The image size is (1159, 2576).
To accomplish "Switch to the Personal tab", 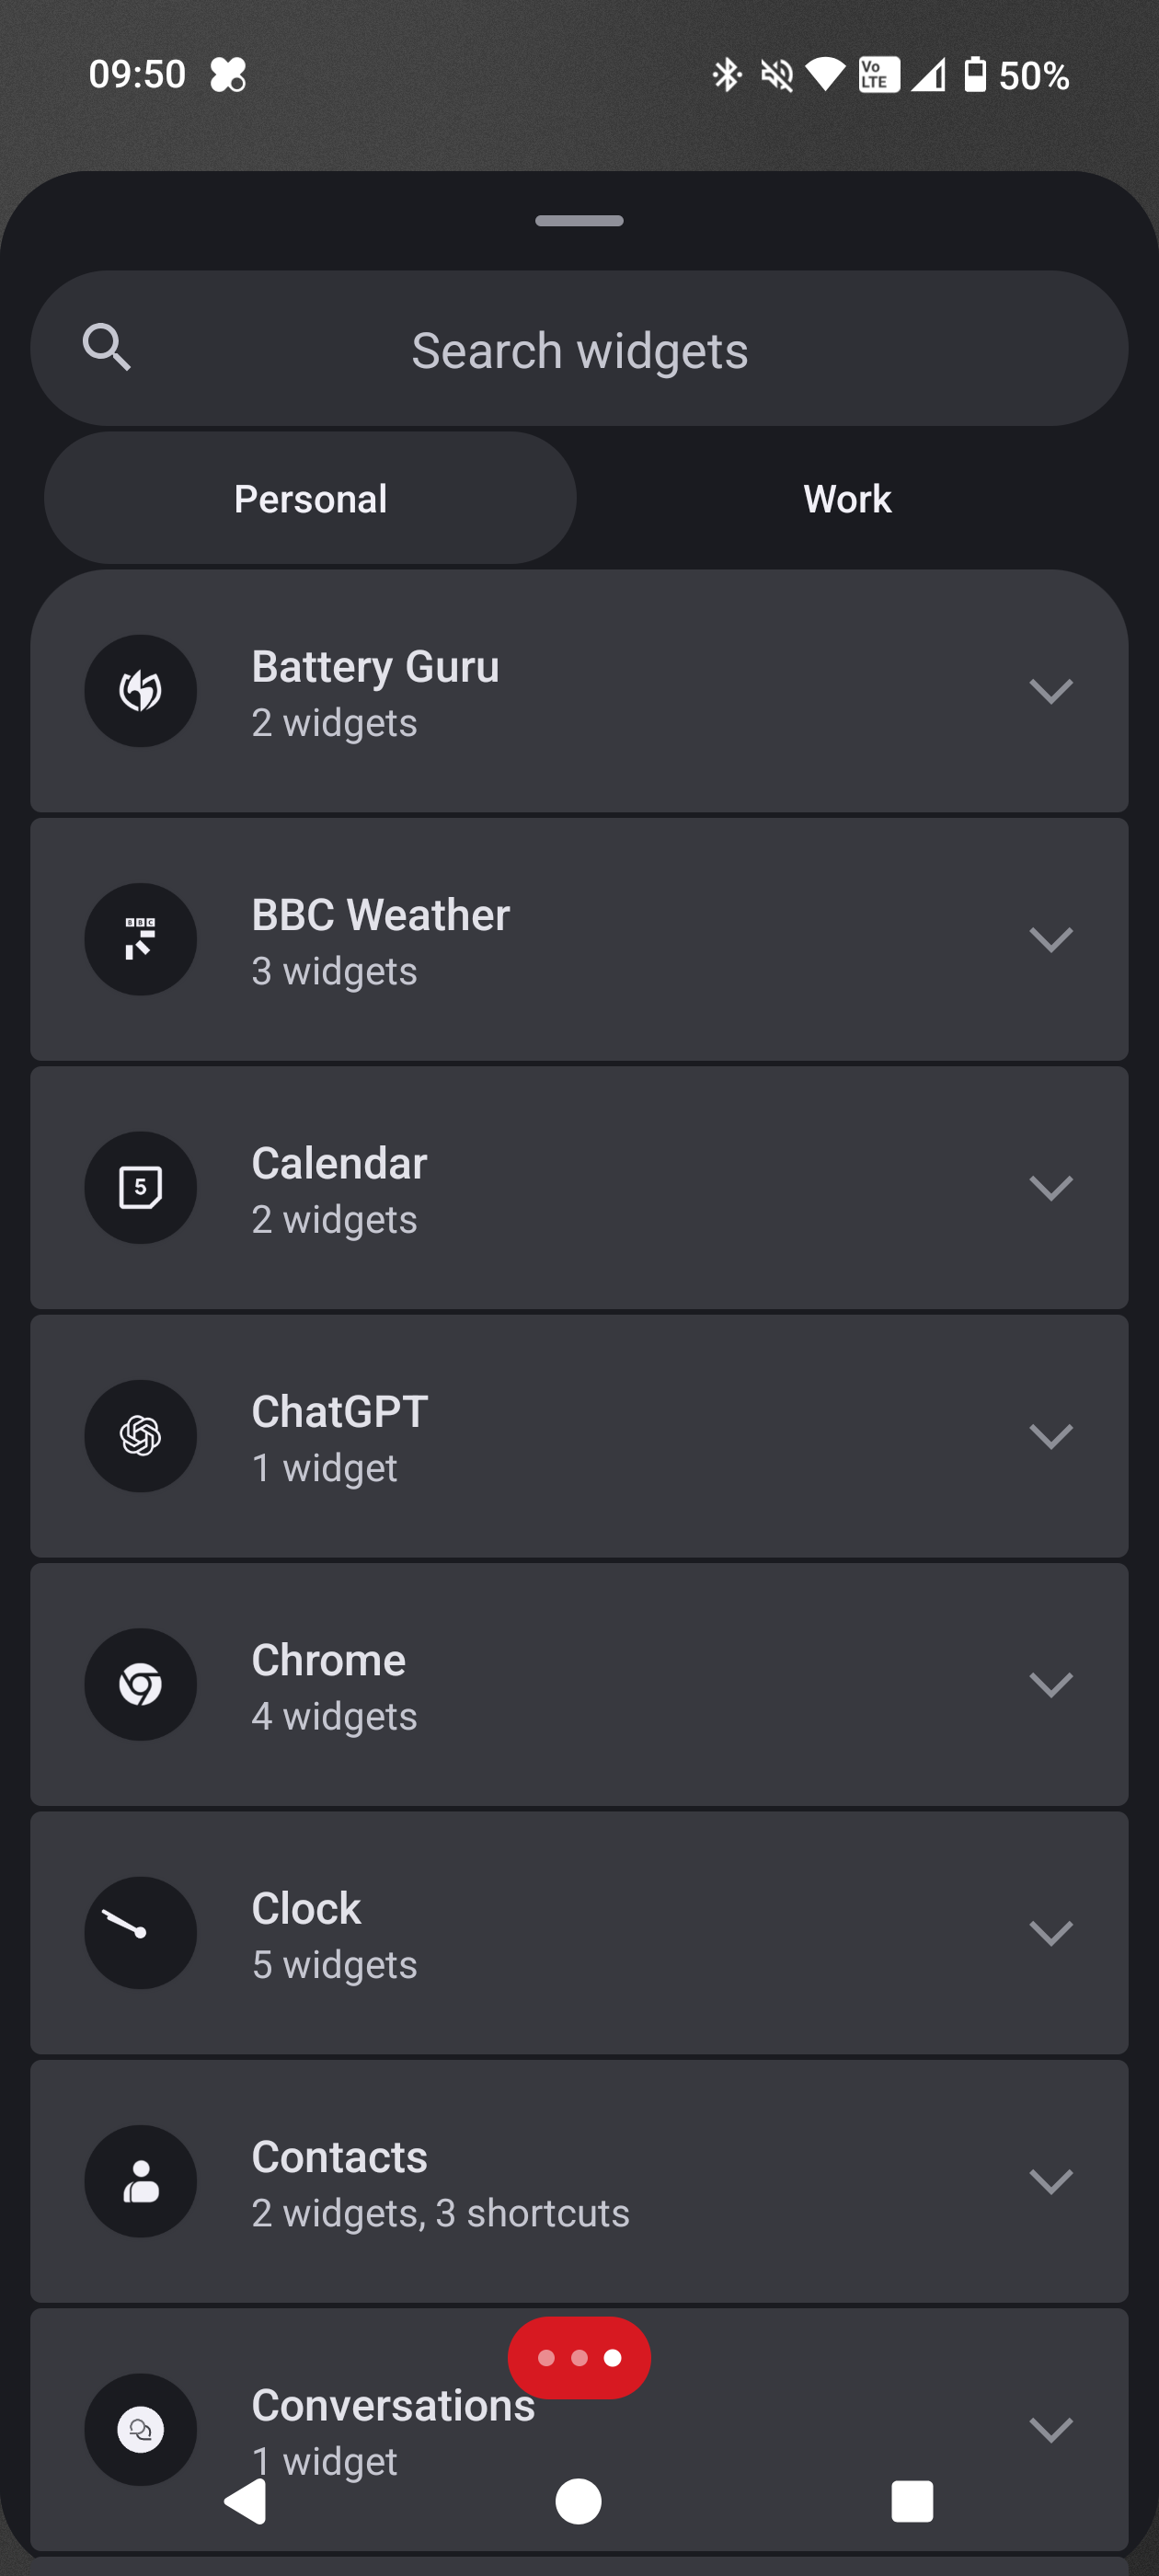I will coord(310,498).
